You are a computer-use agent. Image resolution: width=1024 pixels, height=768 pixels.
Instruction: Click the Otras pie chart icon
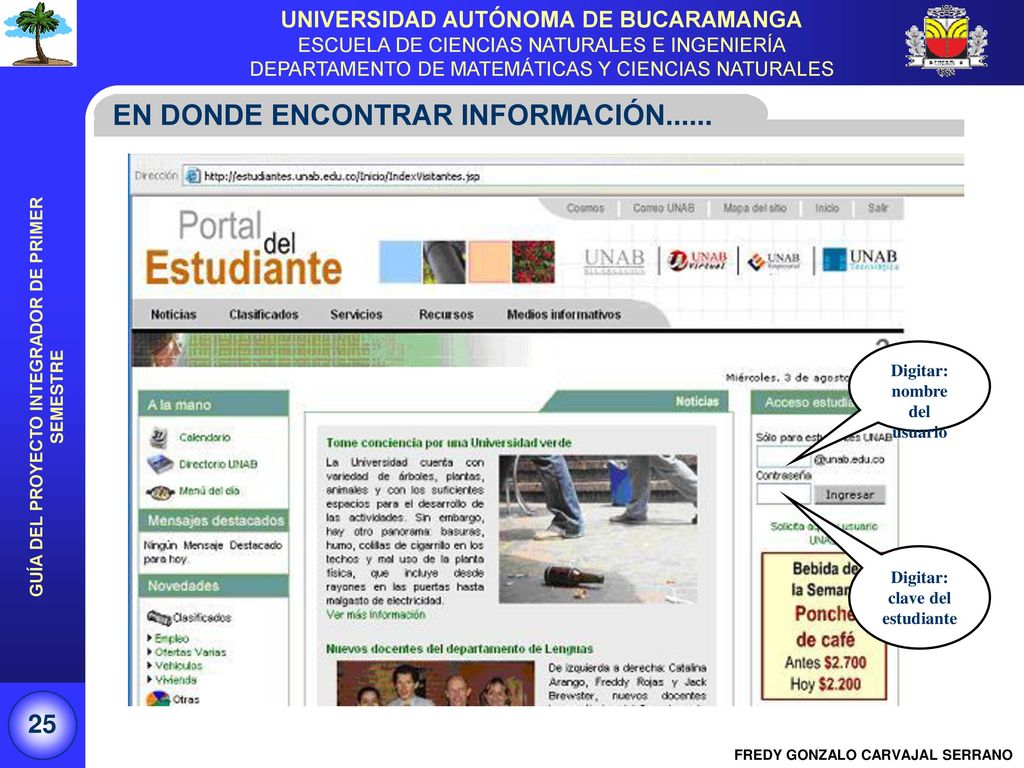[x=157, y=699]
